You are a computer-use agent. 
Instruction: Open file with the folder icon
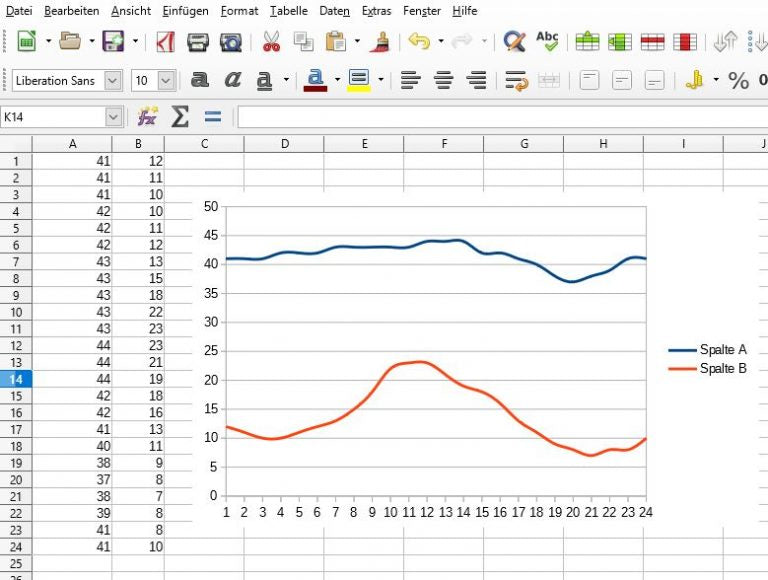(70, 41)
